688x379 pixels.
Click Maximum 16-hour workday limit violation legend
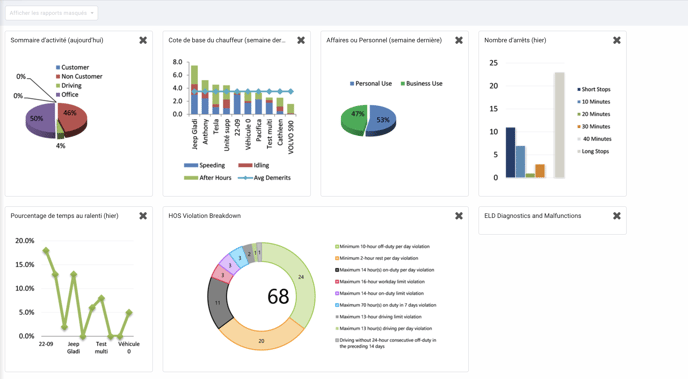coord(380,282)
